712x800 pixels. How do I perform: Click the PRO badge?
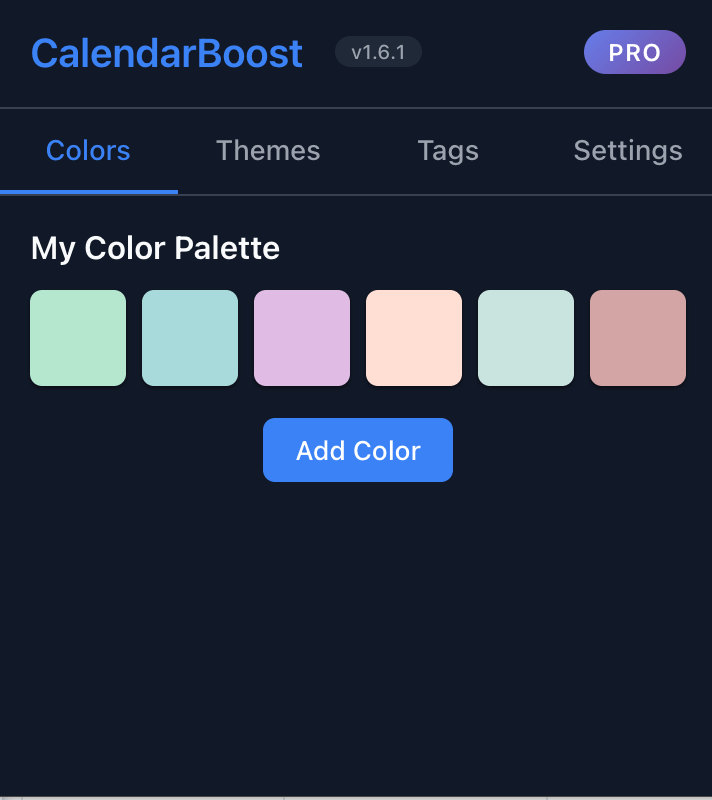634,52
